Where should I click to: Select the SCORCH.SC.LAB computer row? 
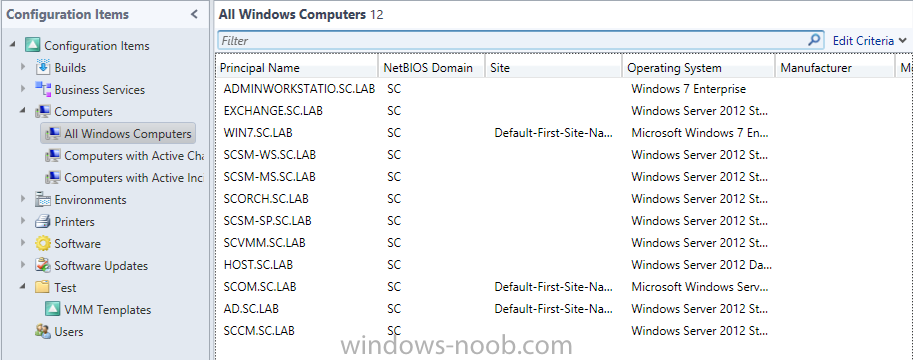(x=562, y=199)
